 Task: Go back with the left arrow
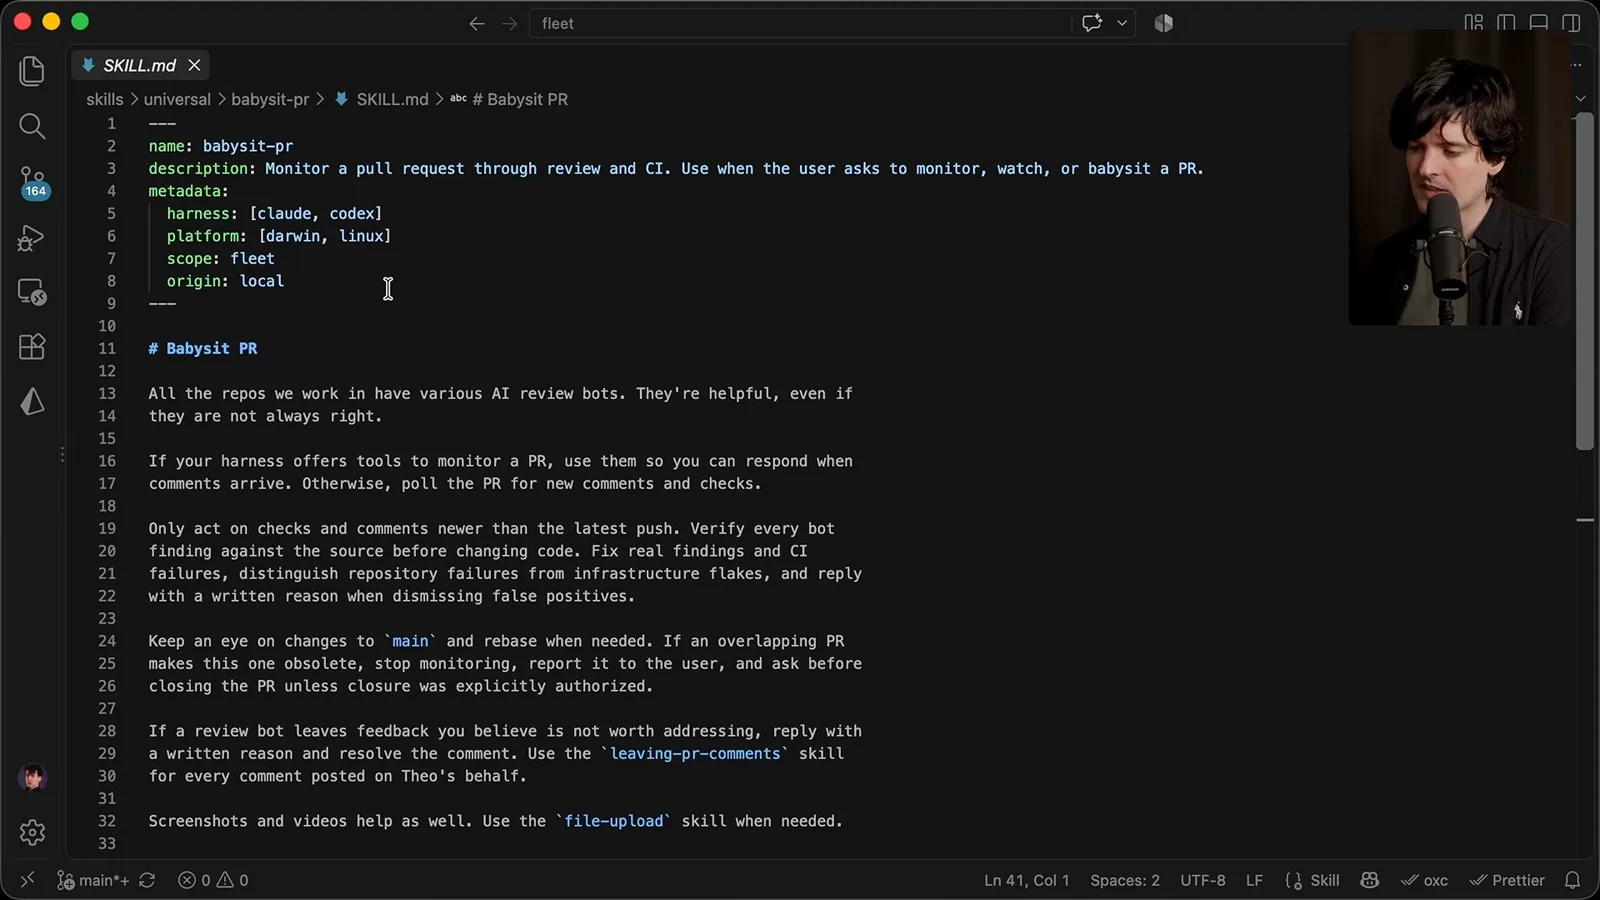477,23
